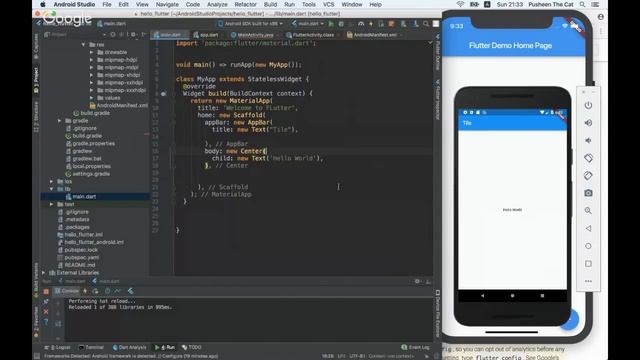Click the emulator volume down icon
640x360 pixels.
(x=588, y=140)
